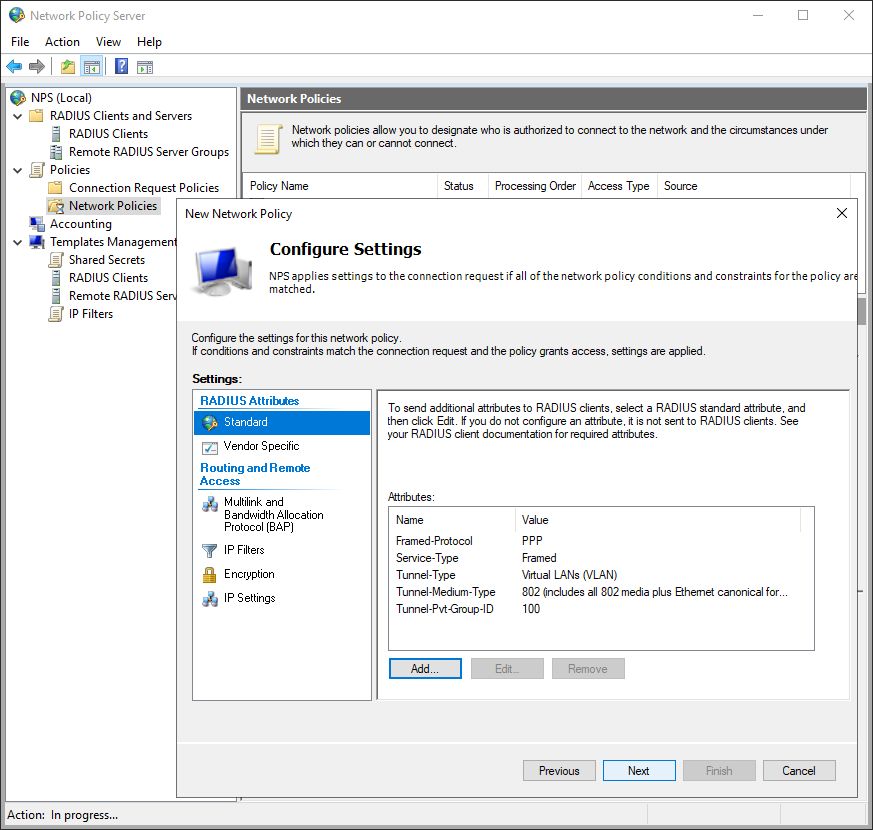Viewport: 873px width, 830px height.
Task: Click the Source column header
Action: [x=754, y=186]
